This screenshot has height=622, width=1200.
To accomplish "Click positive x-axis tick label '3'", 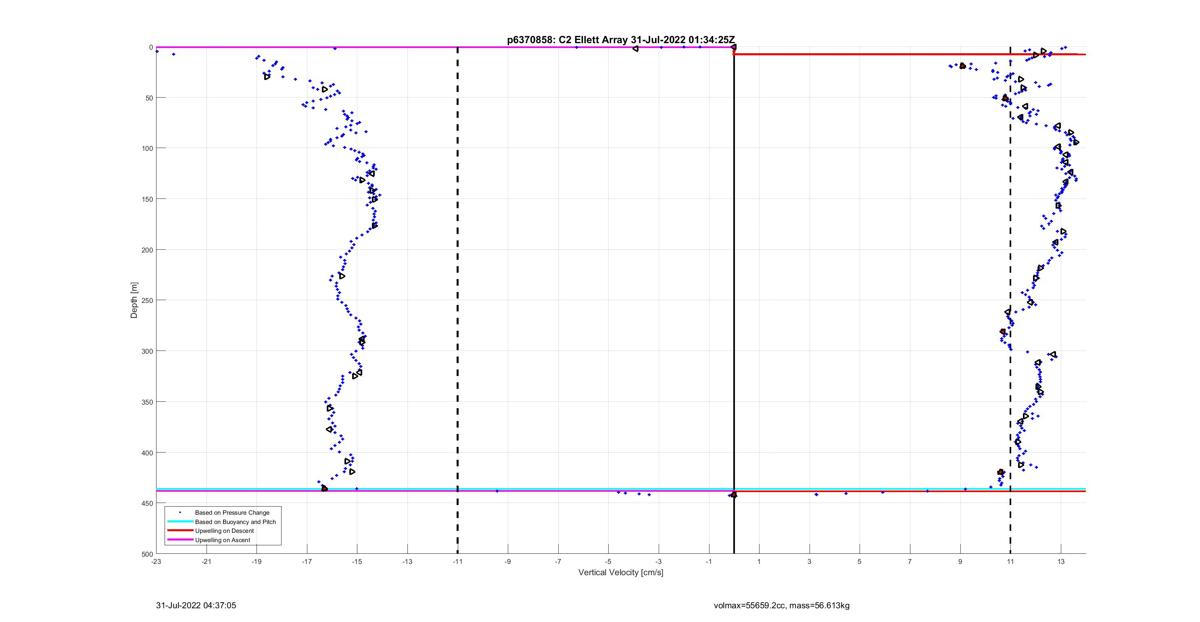I will 810,562.
